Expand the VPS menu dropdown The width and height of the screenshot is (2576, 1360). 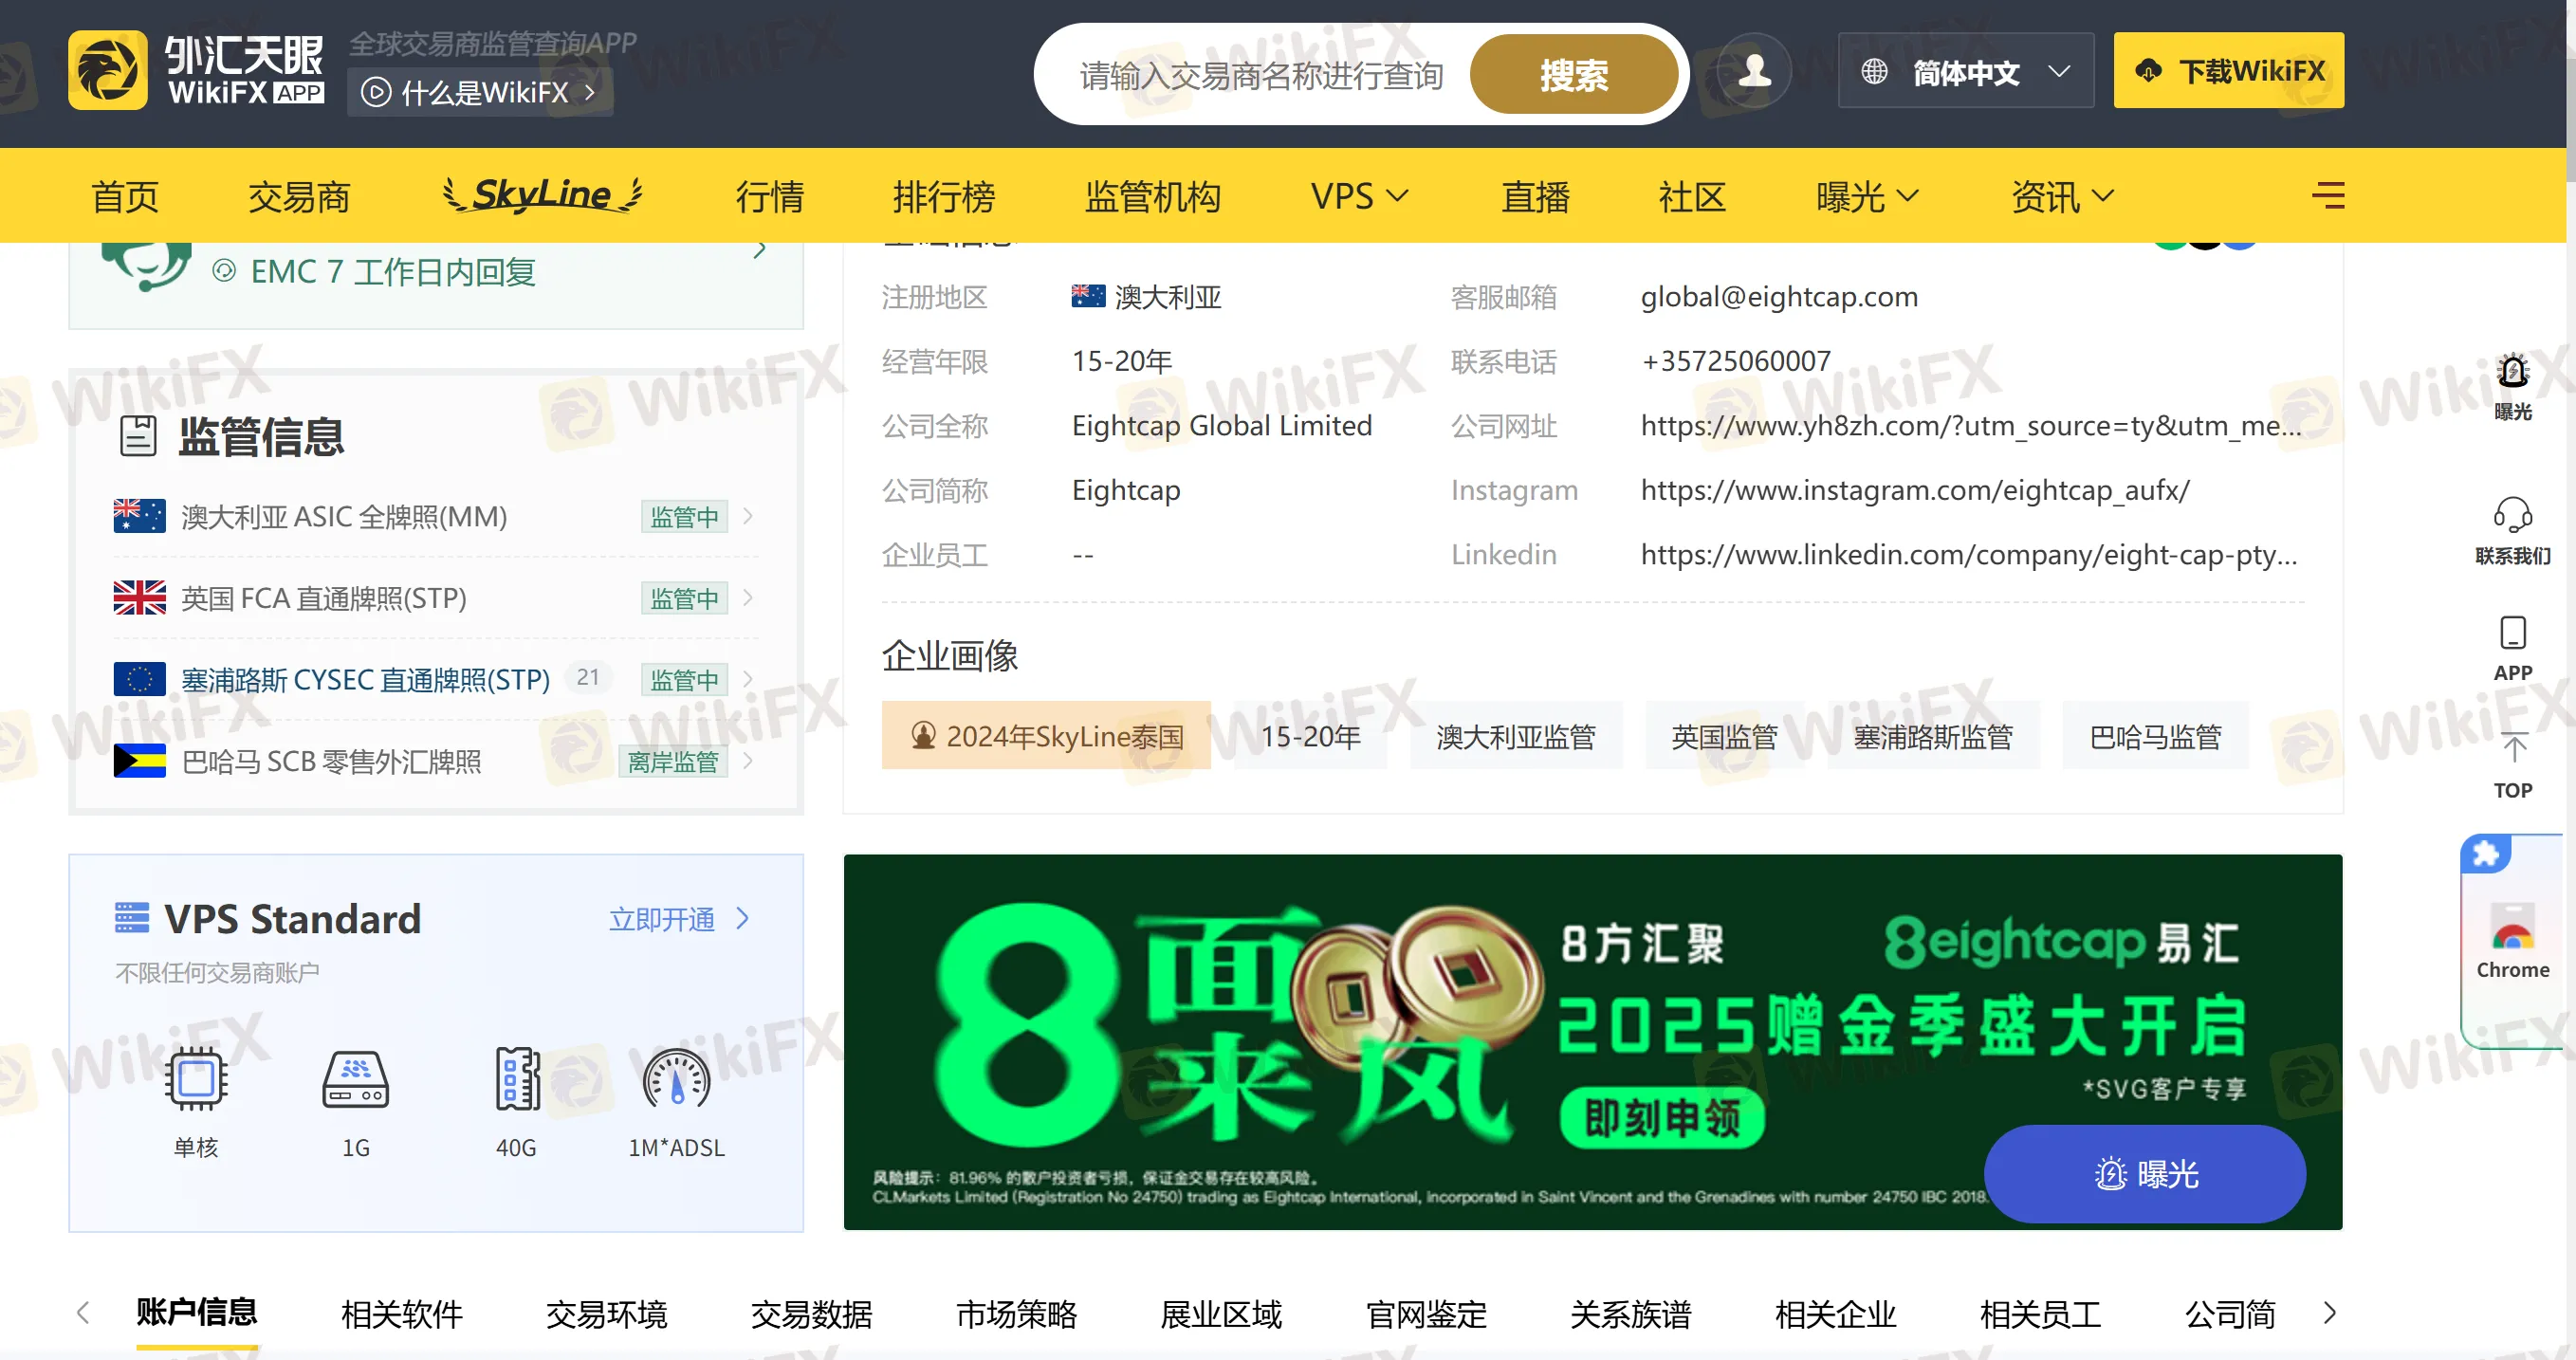(x=1398, y=195)
